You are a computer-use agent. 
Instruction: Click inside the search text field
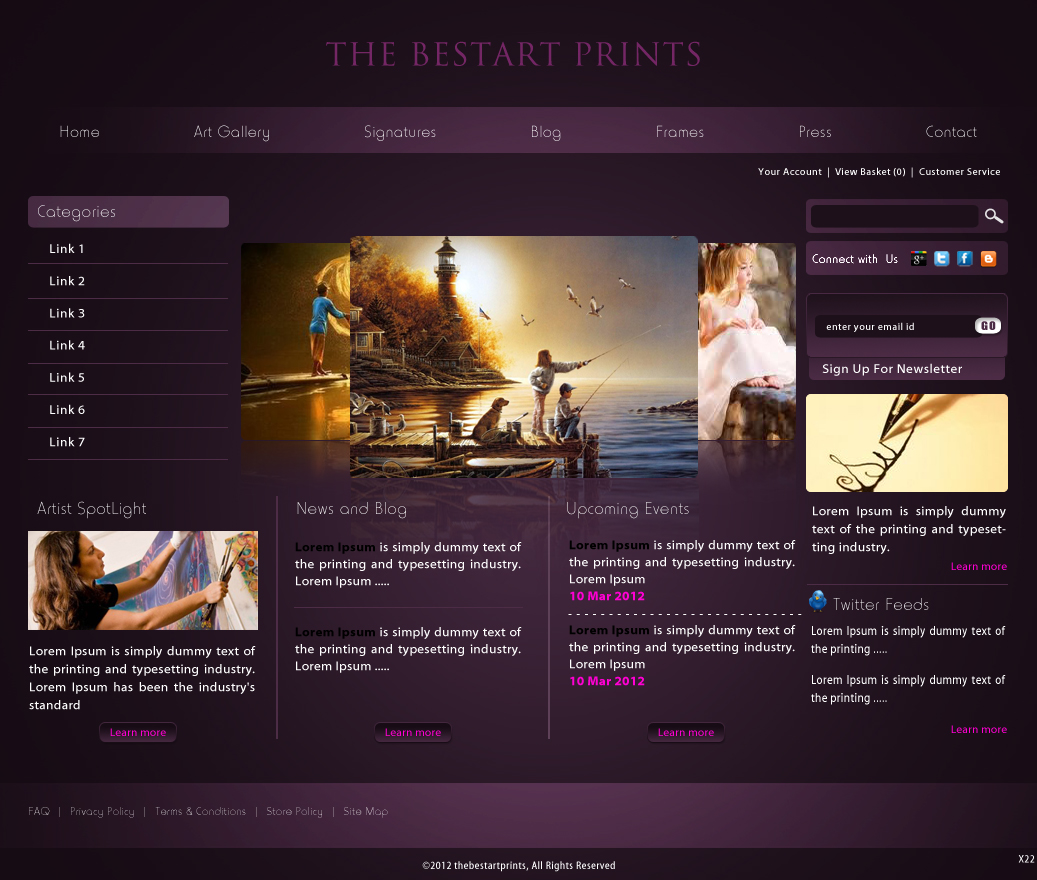893,216
